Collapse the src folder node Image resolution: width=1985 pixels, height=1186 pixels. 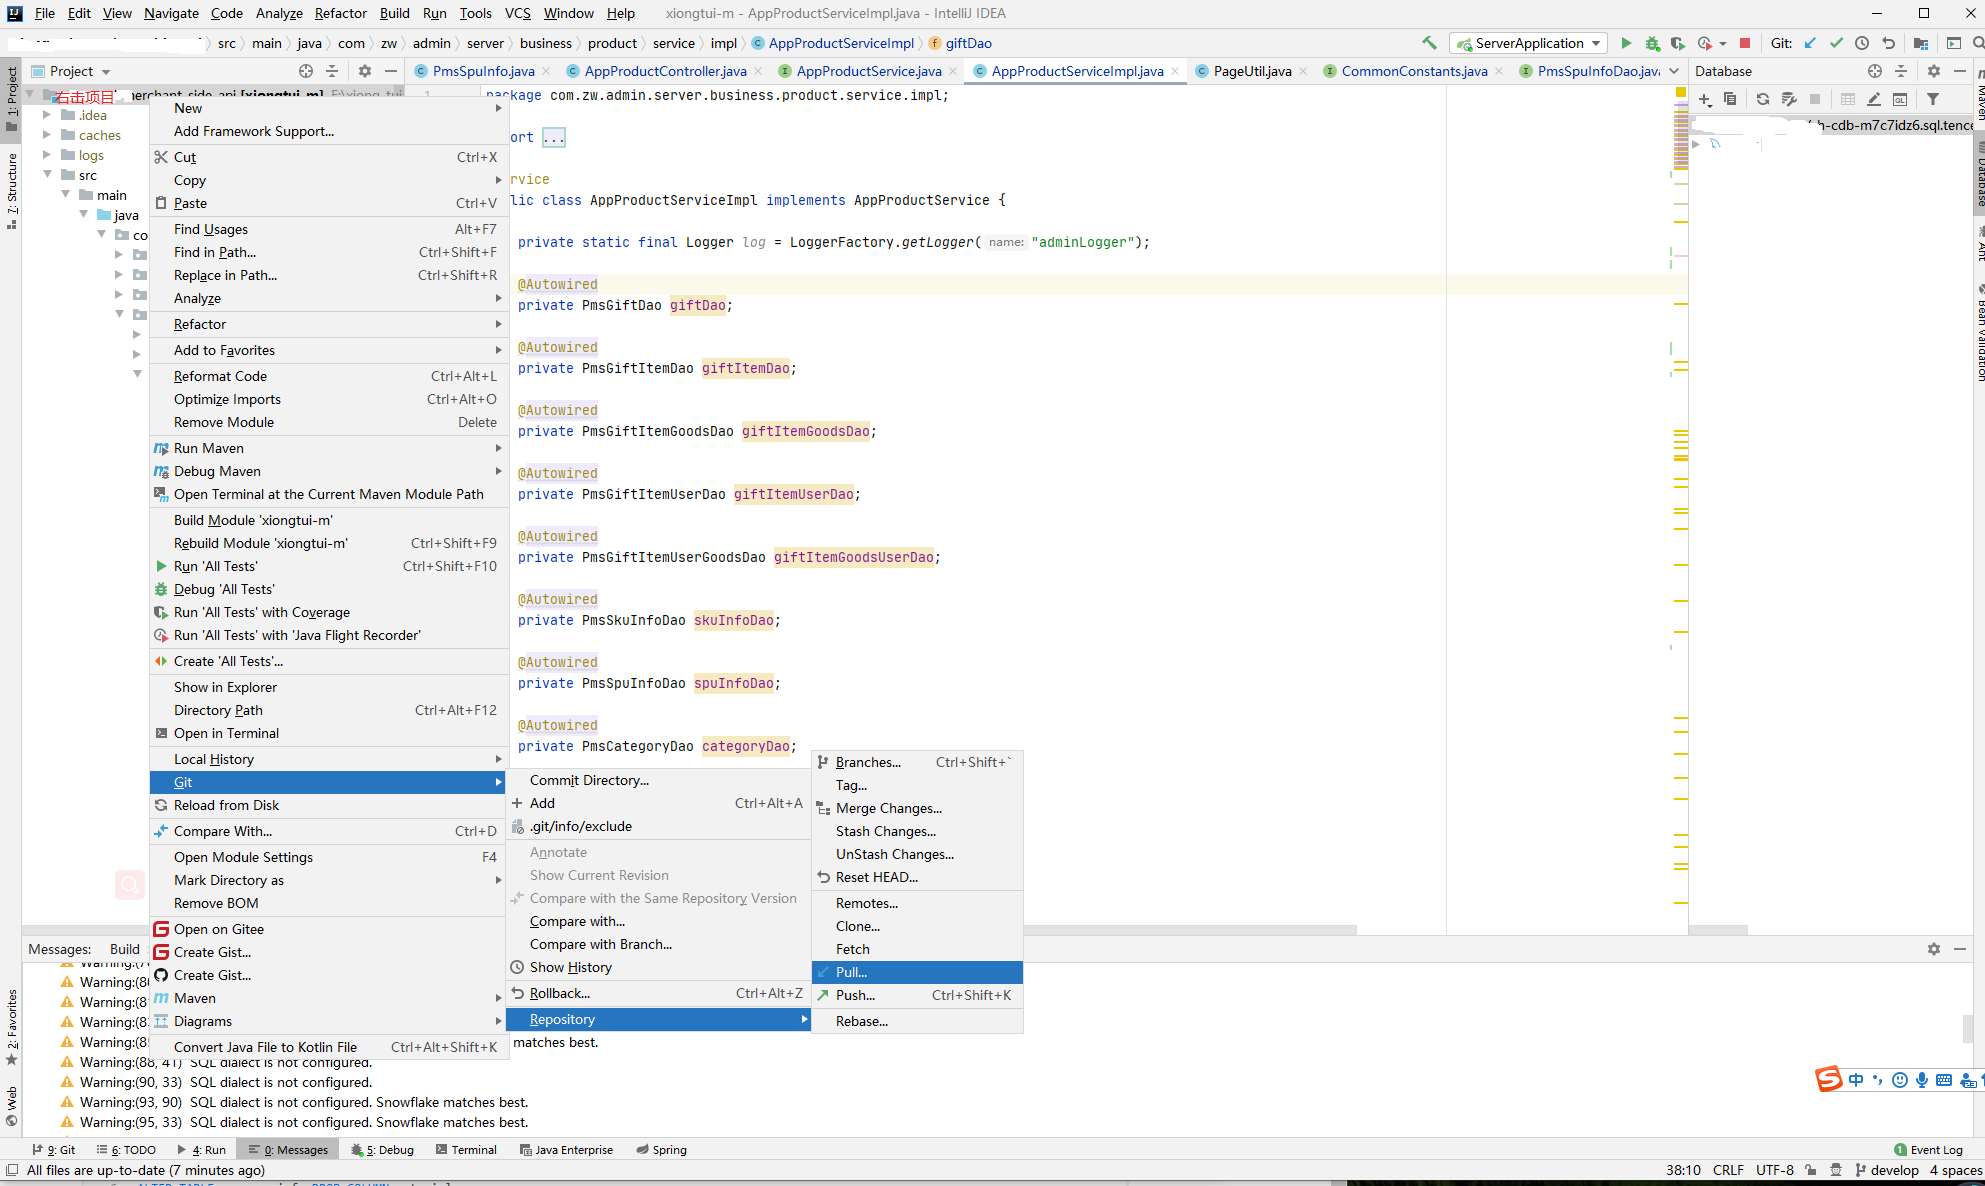click(x=46, y=175)
